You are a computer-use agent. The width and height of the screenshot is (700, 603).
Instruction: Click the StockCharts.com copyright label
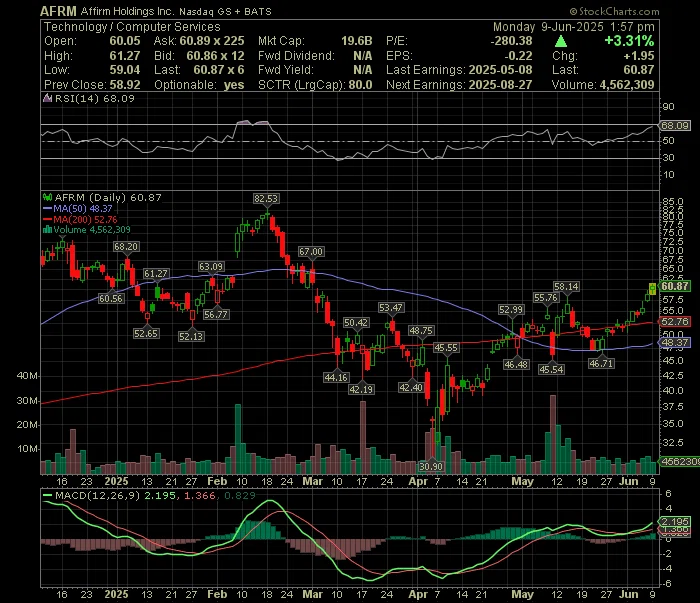point(614,11)
